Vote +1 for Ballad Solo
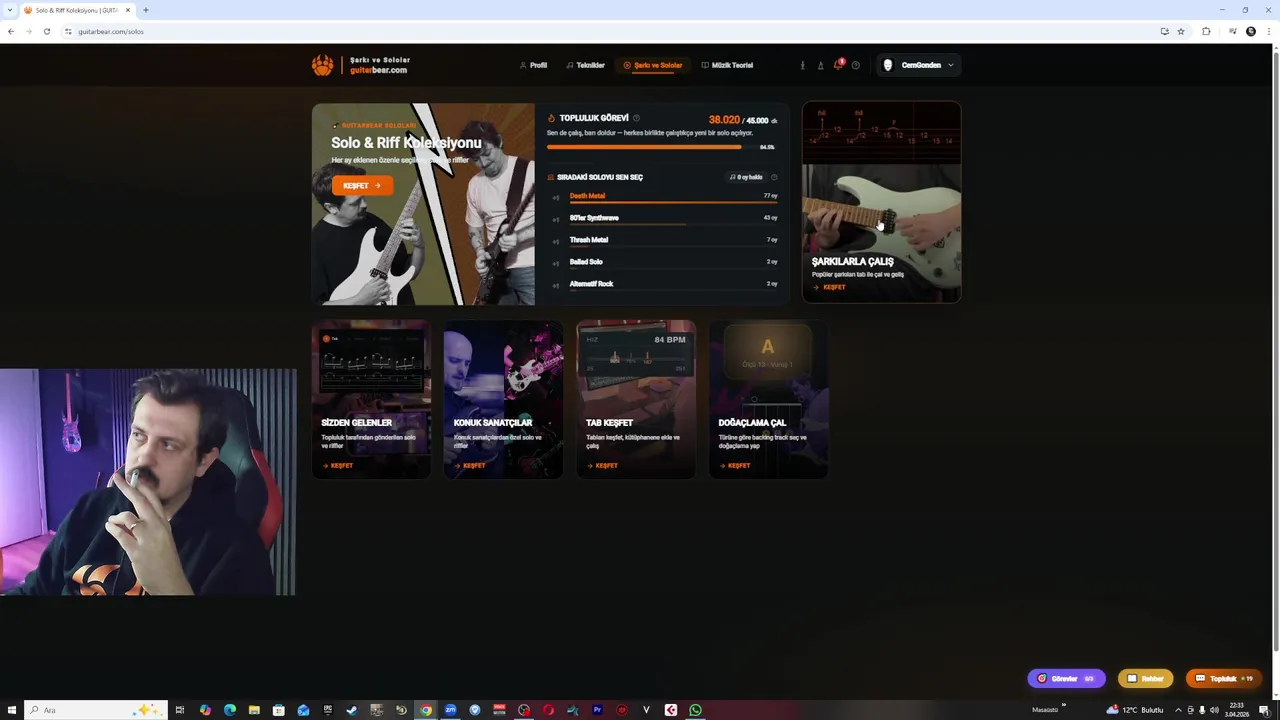 tap(556, 263)
